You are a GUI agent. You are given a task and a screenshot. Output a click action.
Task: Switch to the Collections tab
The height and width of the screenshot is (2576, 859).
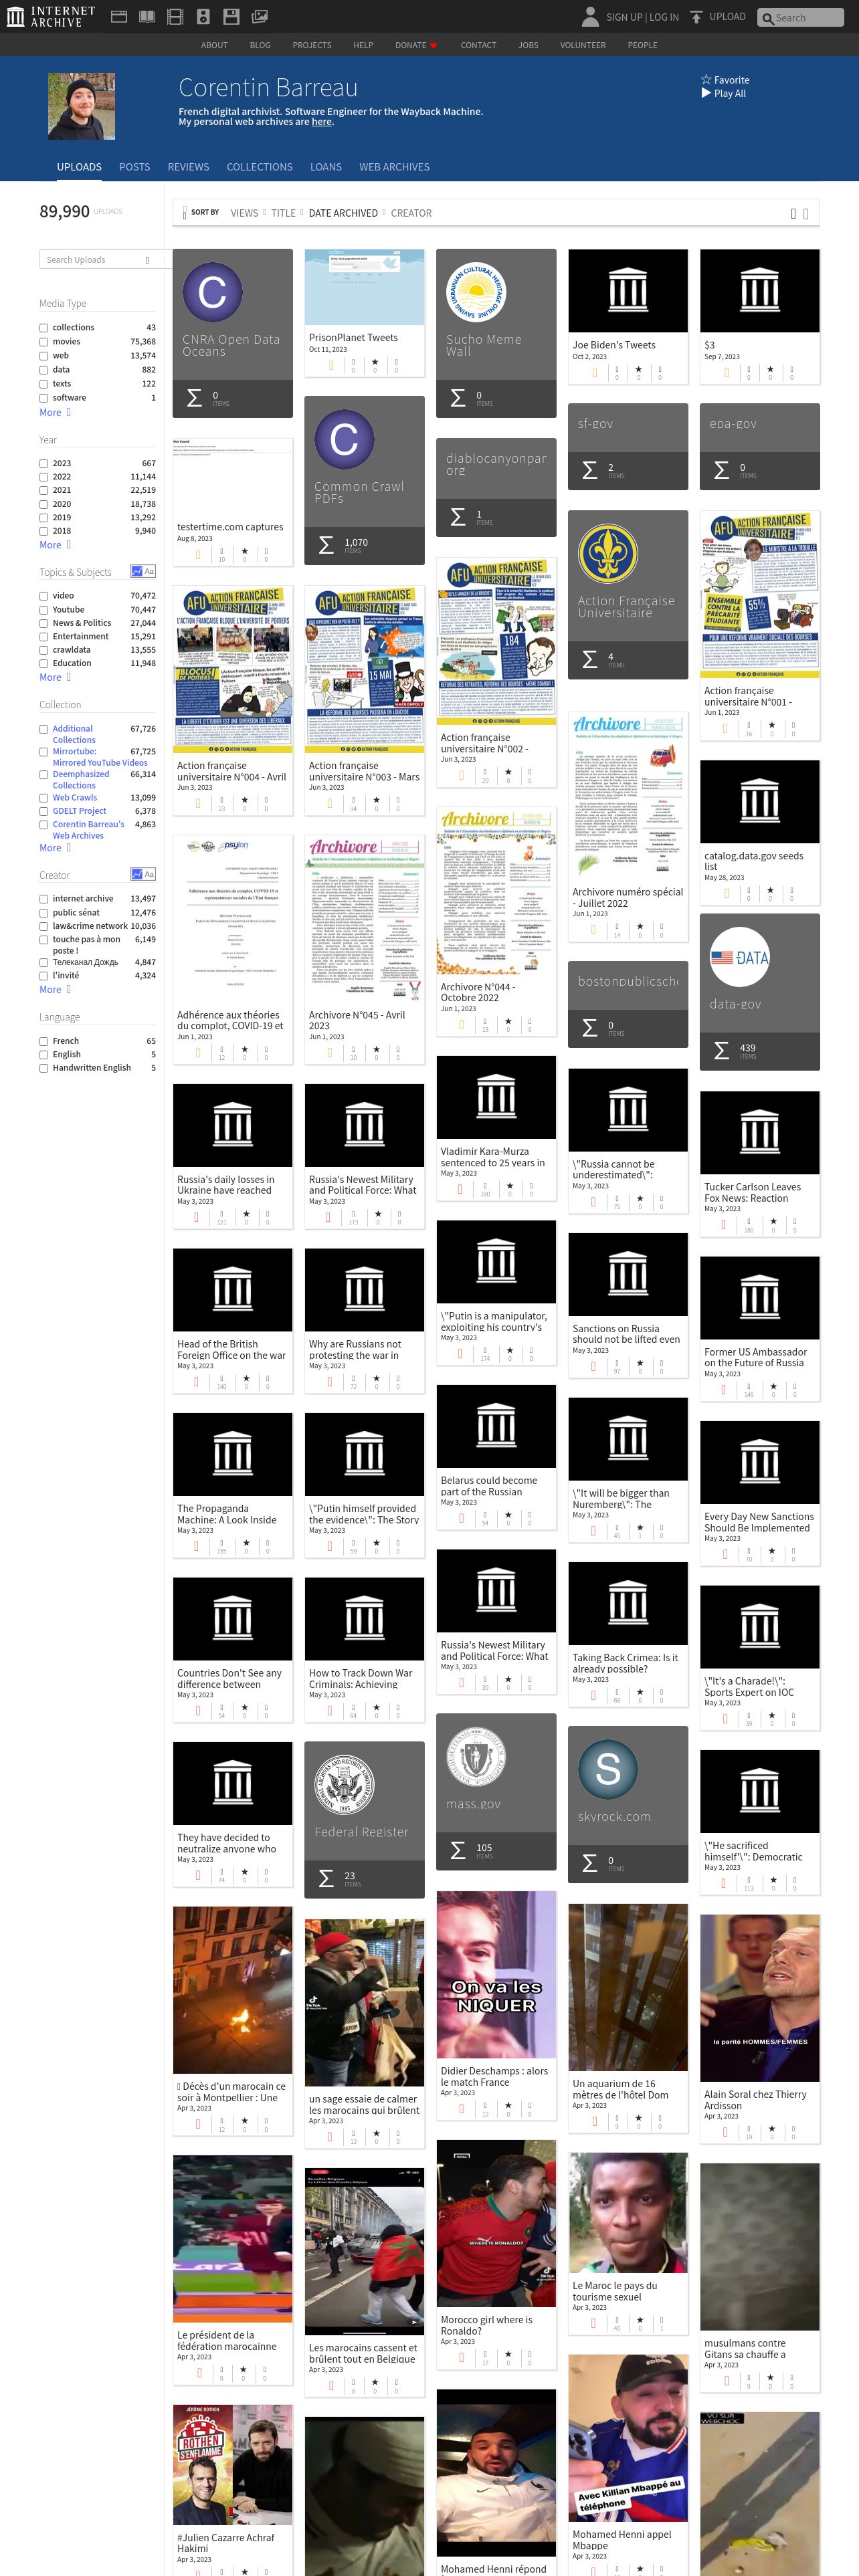click(x=259, y=167)
